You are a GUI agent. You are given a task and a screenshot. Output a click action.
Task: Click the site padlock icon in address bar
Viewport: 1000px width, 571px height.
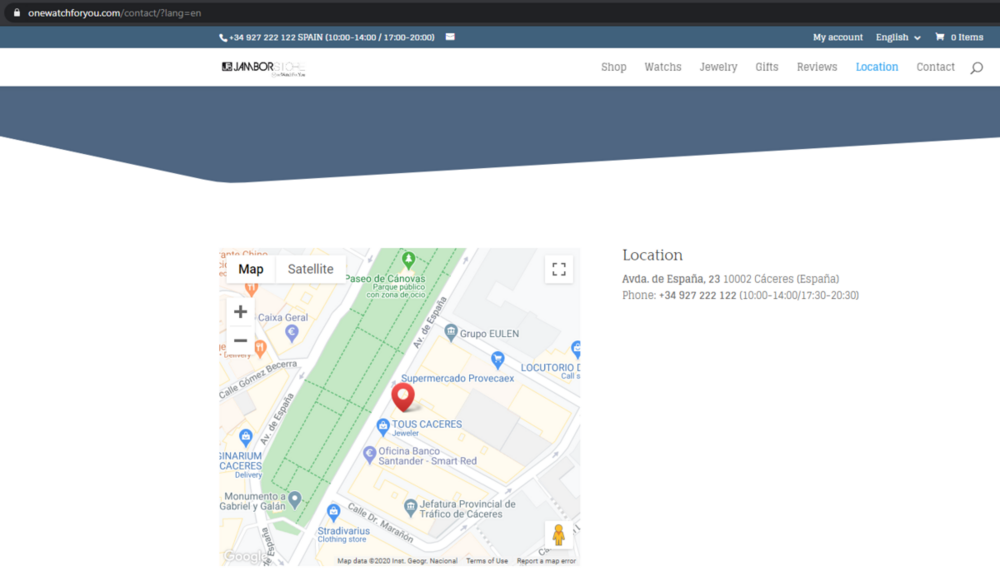[x=16, y=12]
